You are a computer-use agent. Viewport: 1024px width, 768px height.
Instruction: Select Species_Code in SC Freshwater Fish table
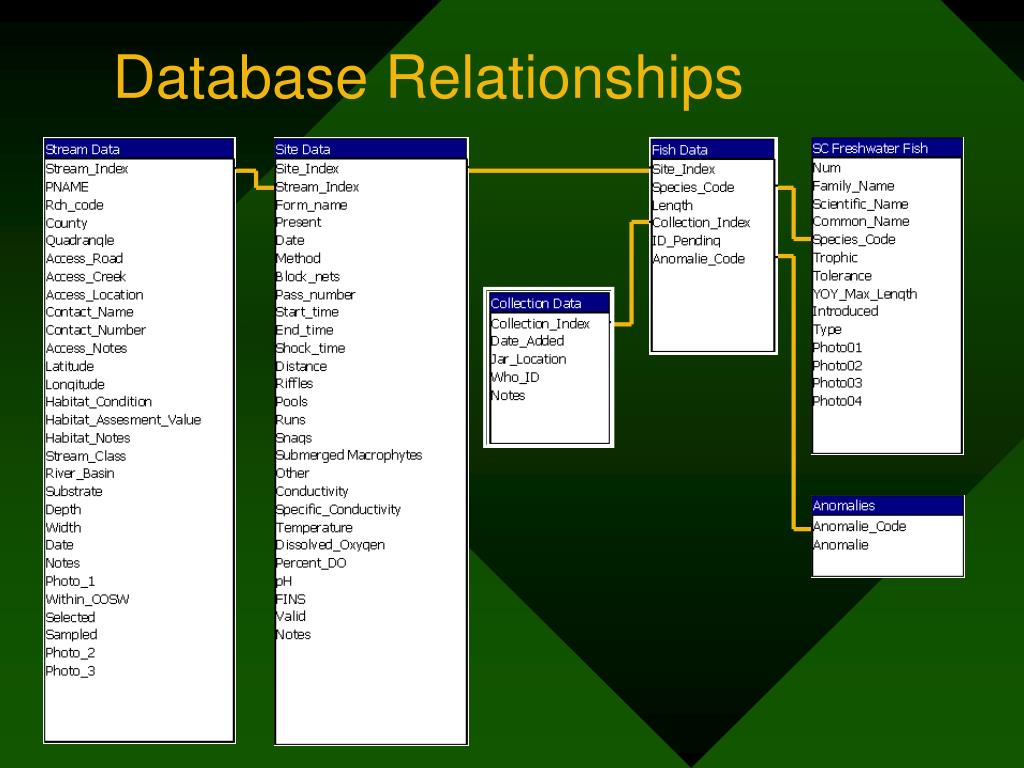click(x=854, y=240)
